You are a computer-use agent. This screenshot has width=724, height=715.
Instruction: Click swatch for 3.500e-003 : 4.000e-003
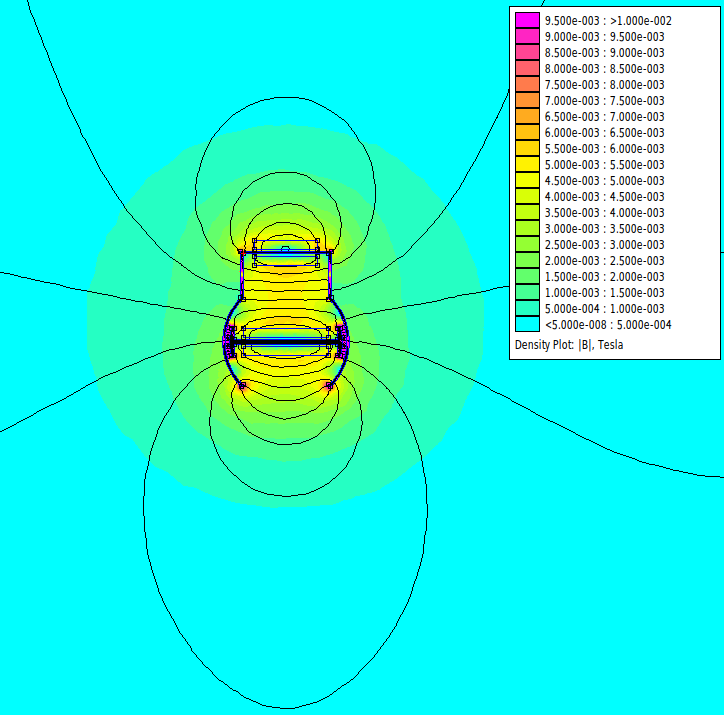[x=527, y=212]
